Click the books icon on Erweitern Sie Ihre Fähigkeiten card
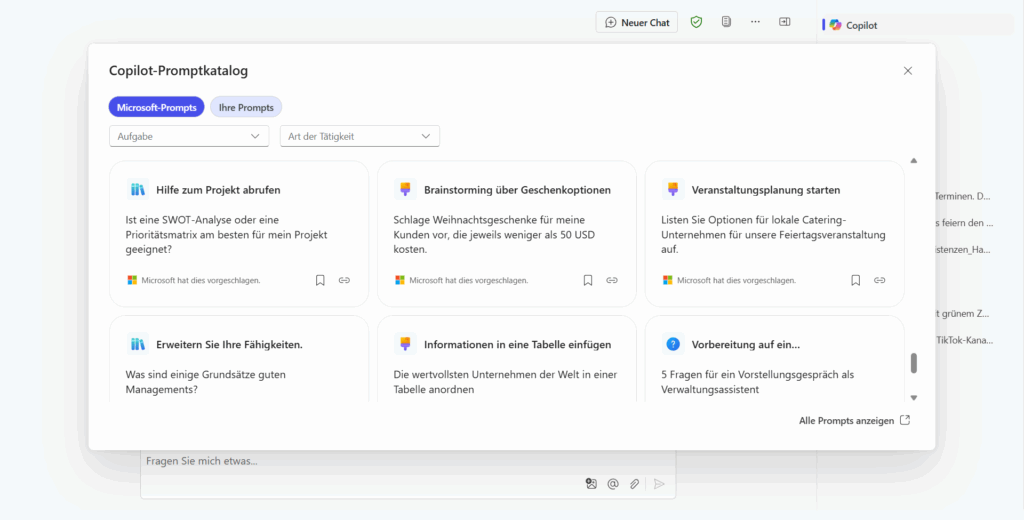 (137, 344)
